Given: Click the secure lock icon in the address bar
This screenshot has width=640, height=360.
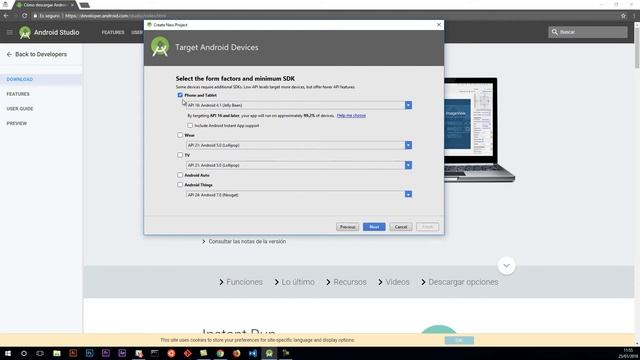Looking at the screenshot, I should pyautogui.click(x=36, y=16).
